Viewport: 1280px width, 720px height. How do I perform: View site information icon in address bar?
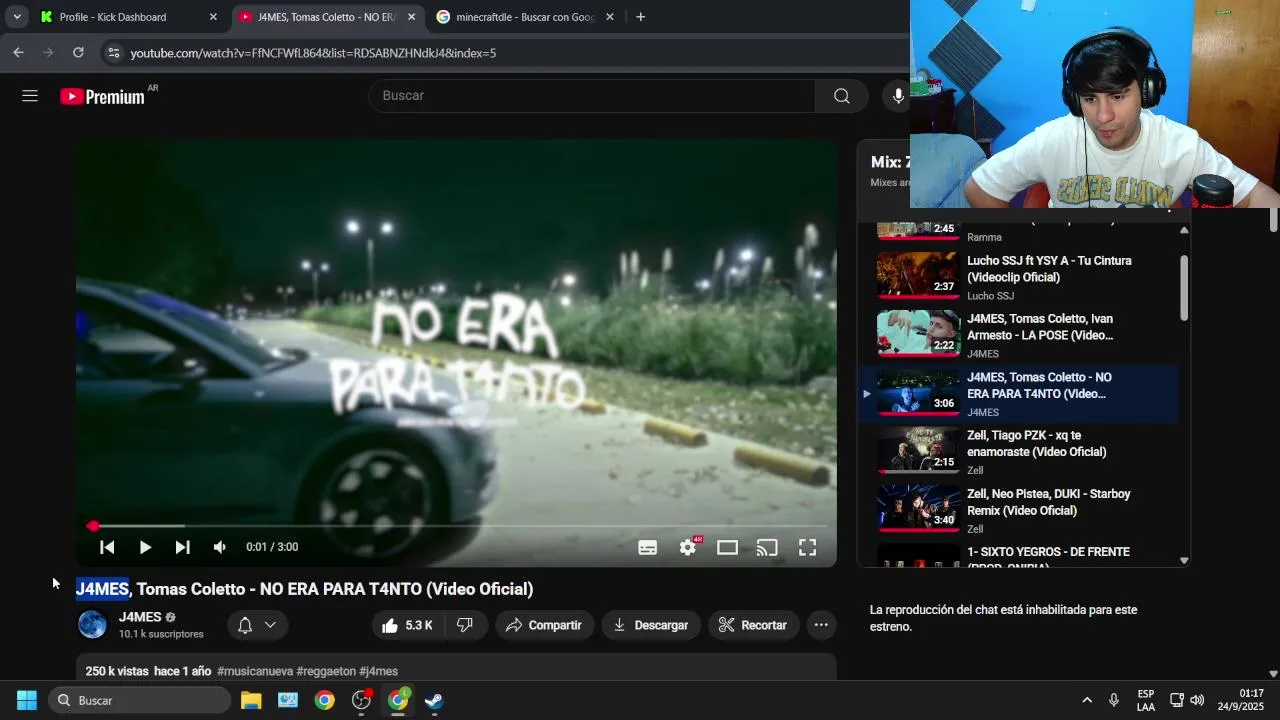113,52
